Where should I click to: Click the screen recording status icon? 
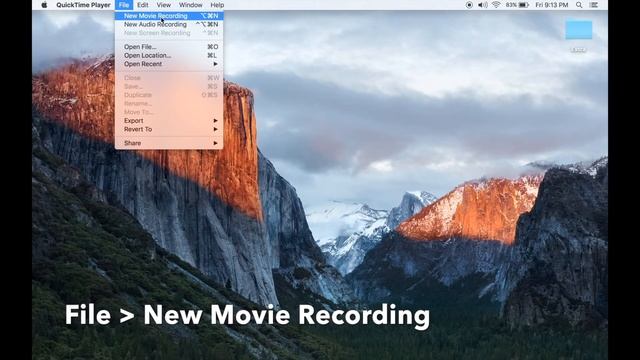[x=469, y=5]
